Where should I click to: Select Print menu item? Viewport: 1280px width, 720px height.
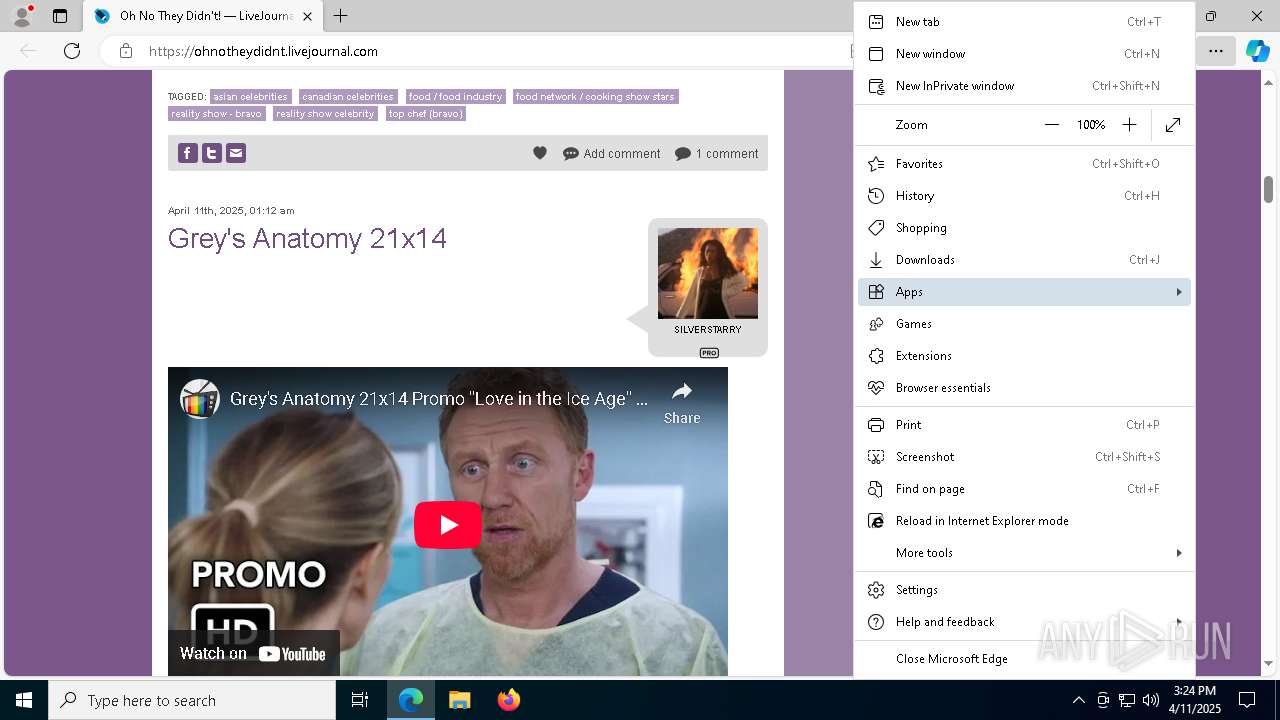click(x=1025, y=425)
